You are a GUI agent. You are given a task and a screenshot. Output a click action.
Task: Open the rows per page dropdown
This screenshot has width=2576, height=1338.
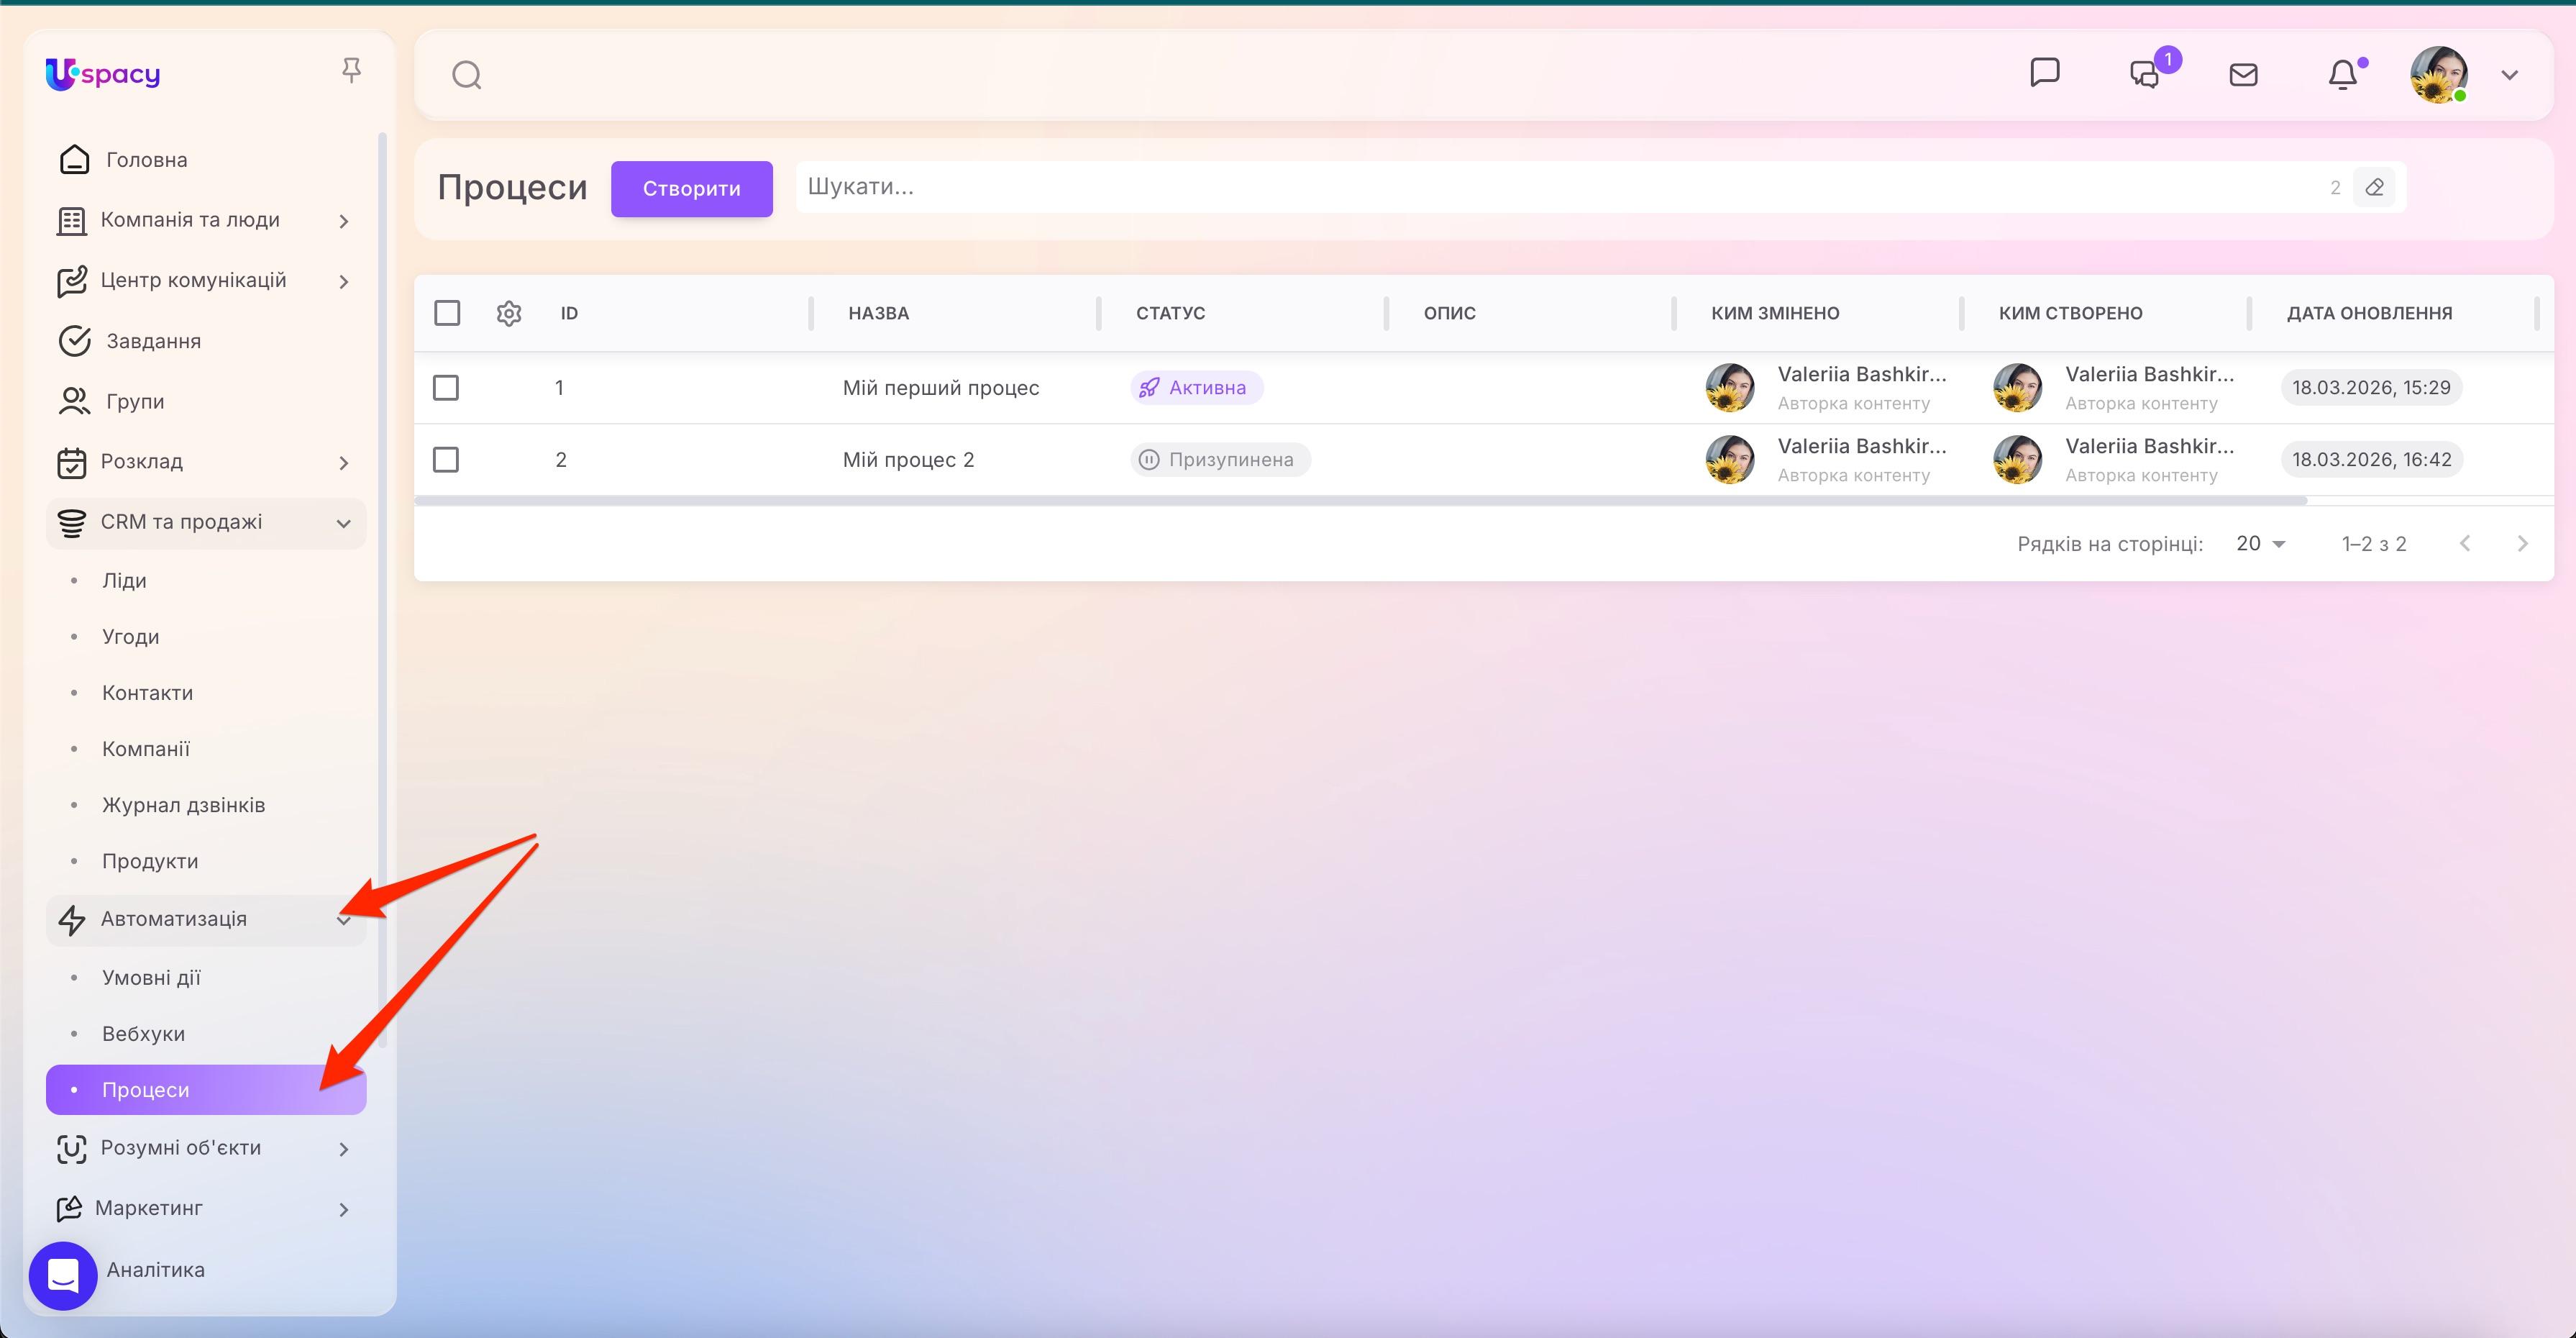pos(2260,543)
